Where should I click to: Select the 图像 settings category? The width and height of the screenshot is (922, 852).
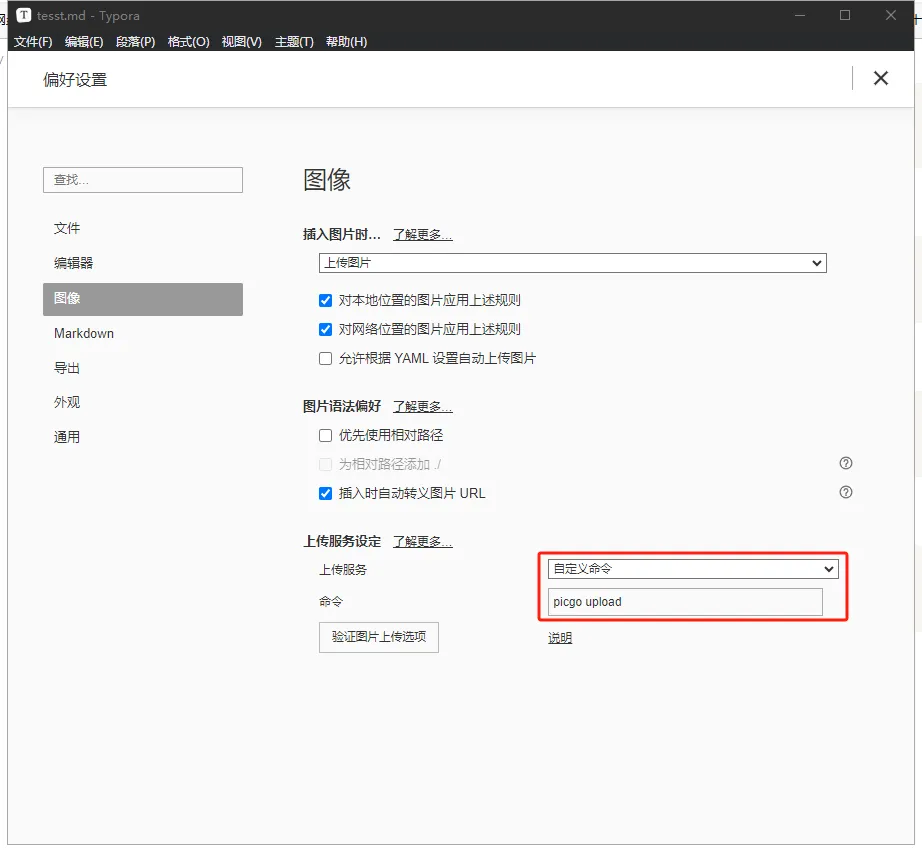coord(143,299)
